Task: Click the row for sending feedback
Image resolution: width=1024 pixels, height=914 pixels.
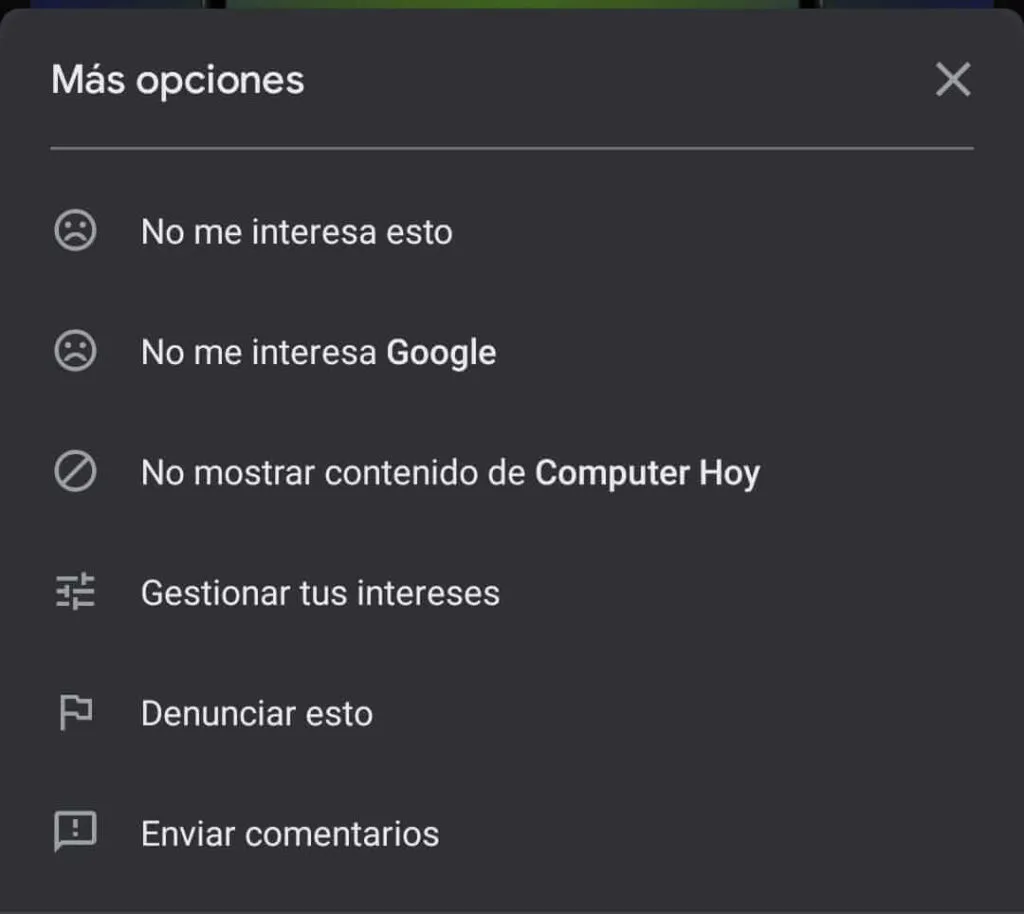Action: pos(289,833)
